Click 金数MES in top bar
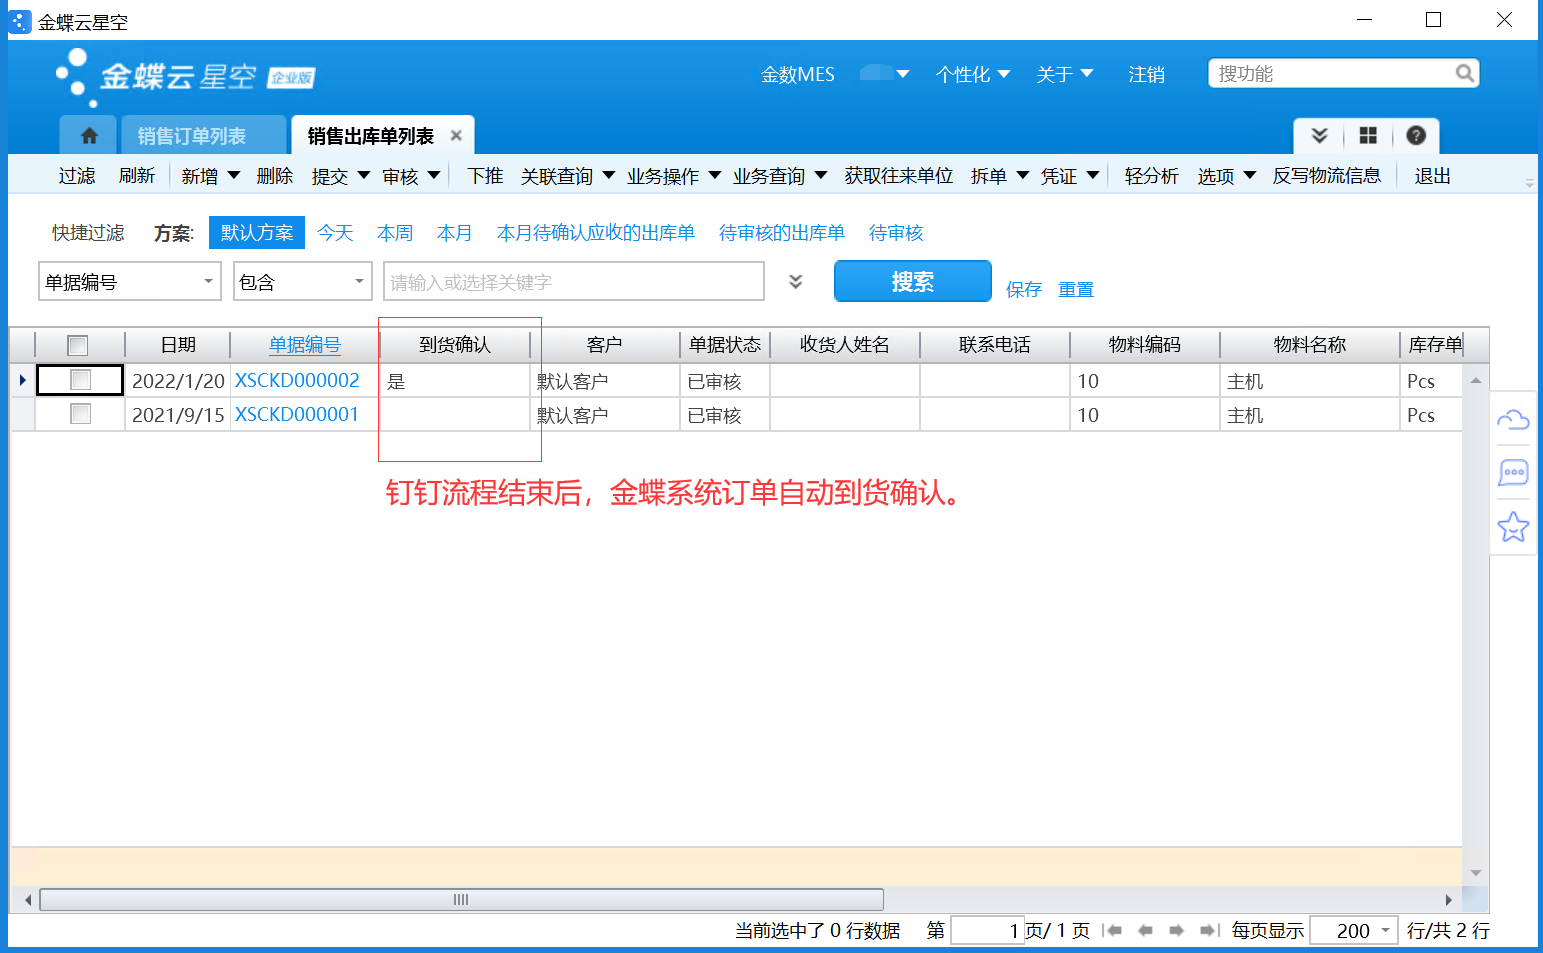The image size is (1543, 953). pos(798,74)
